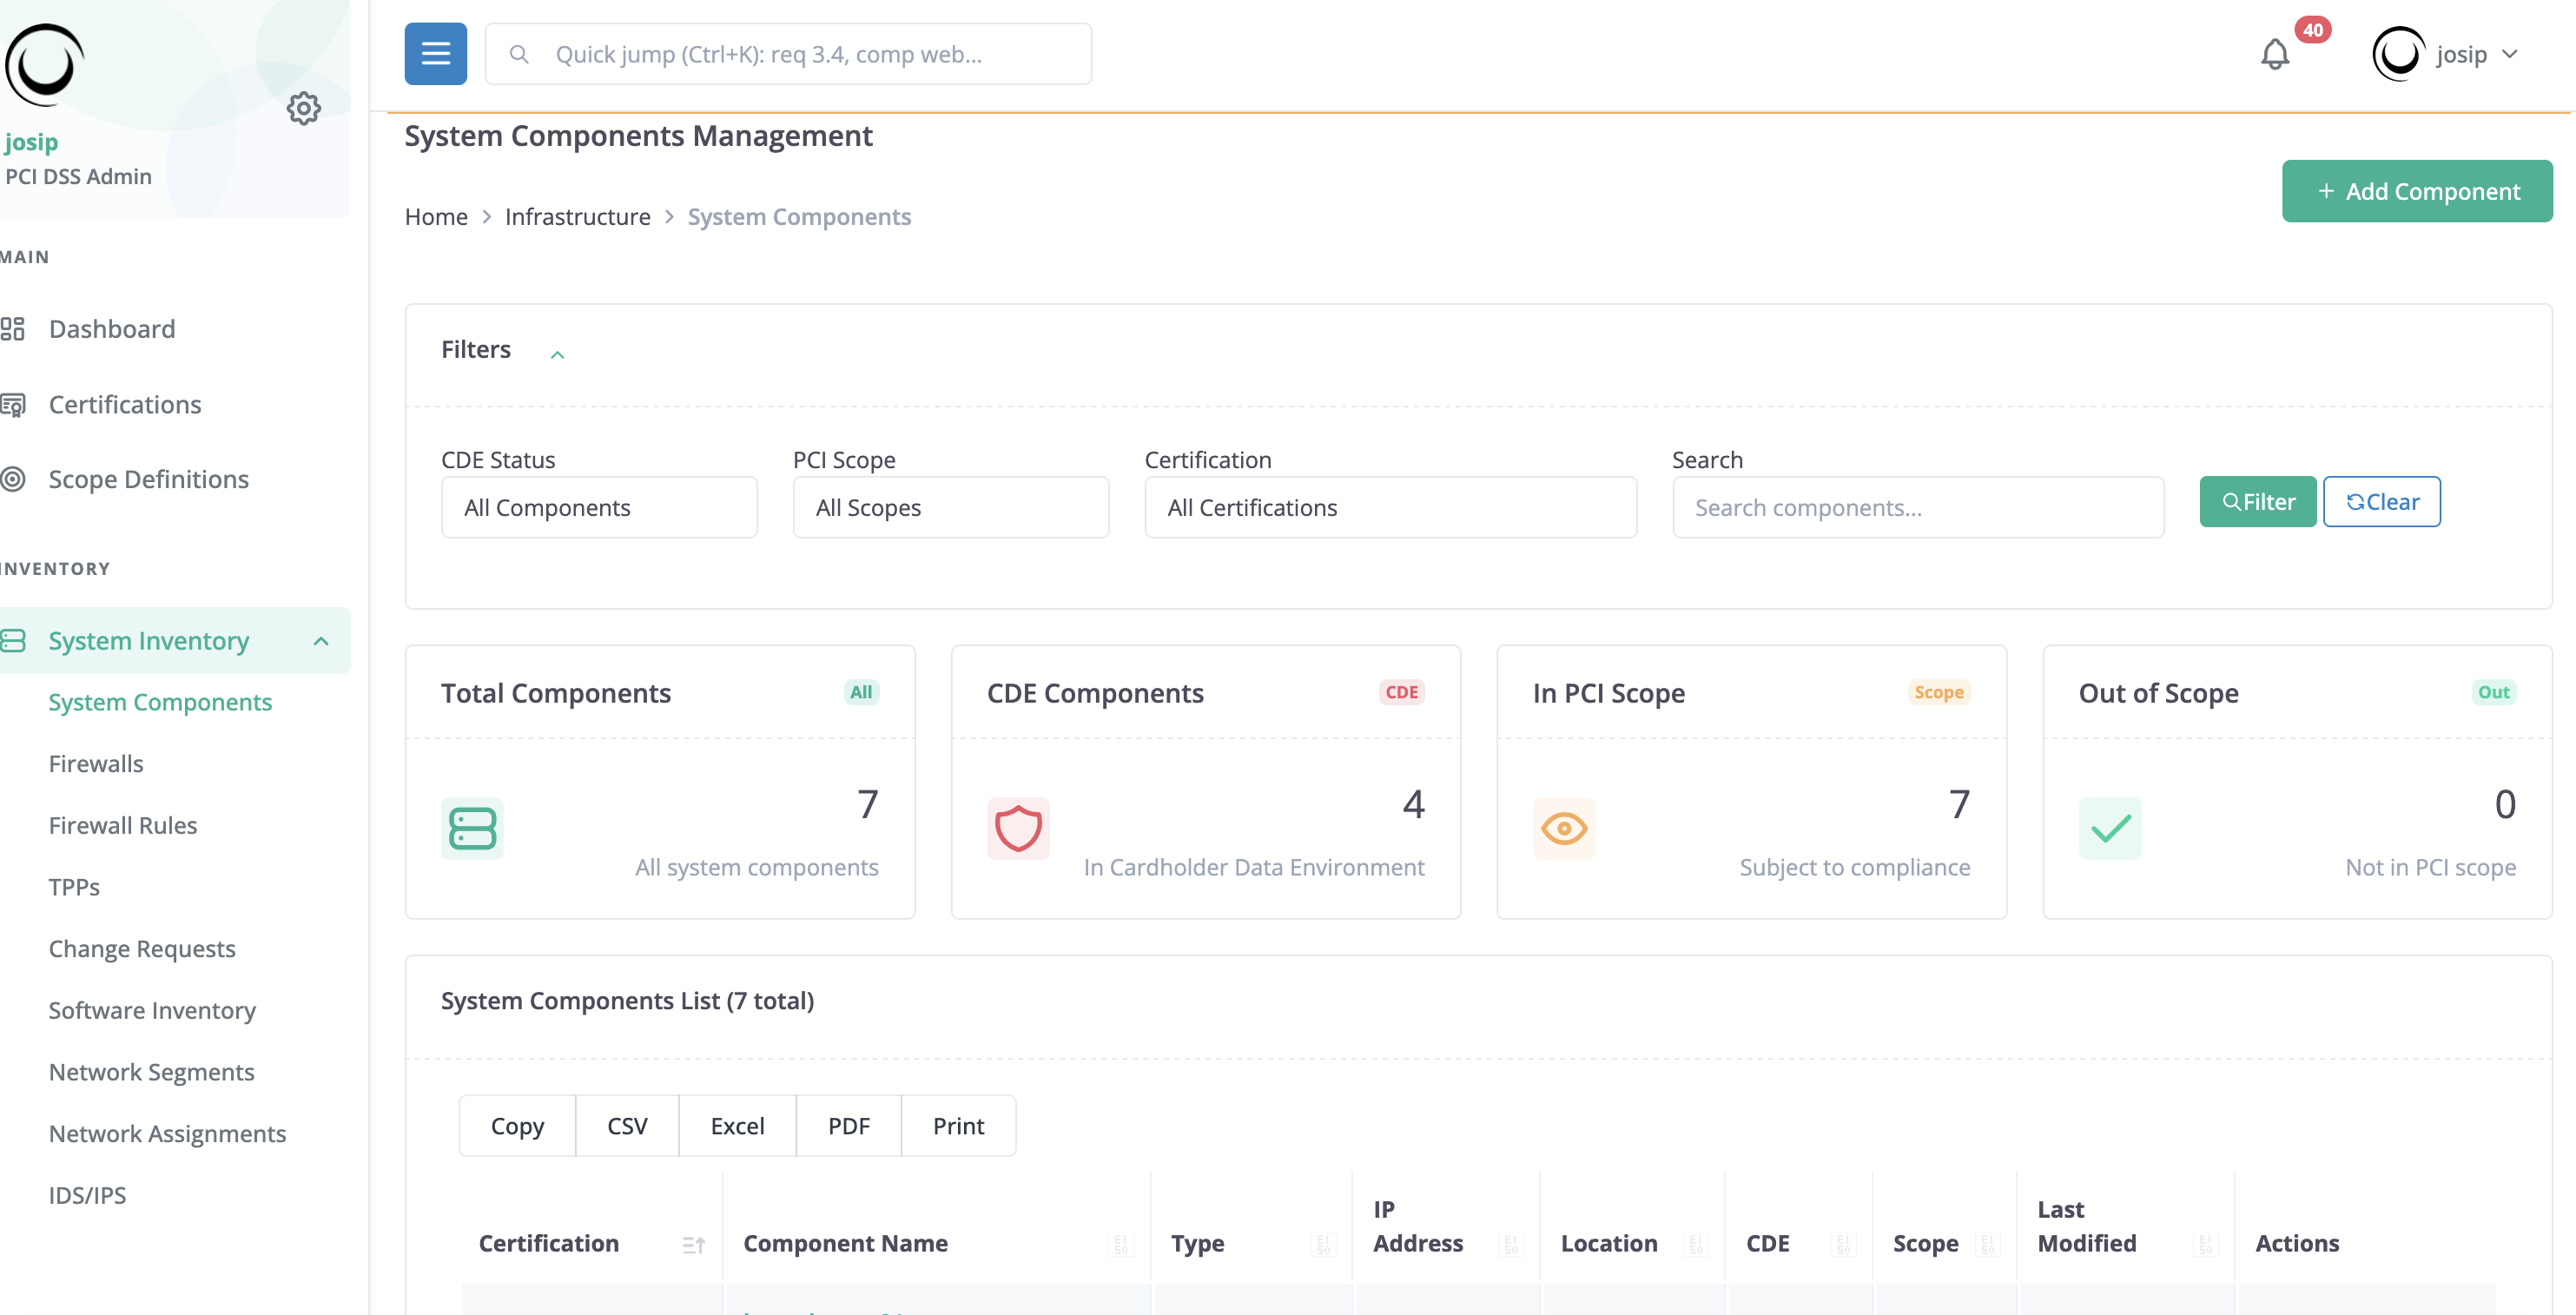2576x1315 pixels.
Task: Click the Certifications icon in the sidebar
Action: [x=14, y=404]
